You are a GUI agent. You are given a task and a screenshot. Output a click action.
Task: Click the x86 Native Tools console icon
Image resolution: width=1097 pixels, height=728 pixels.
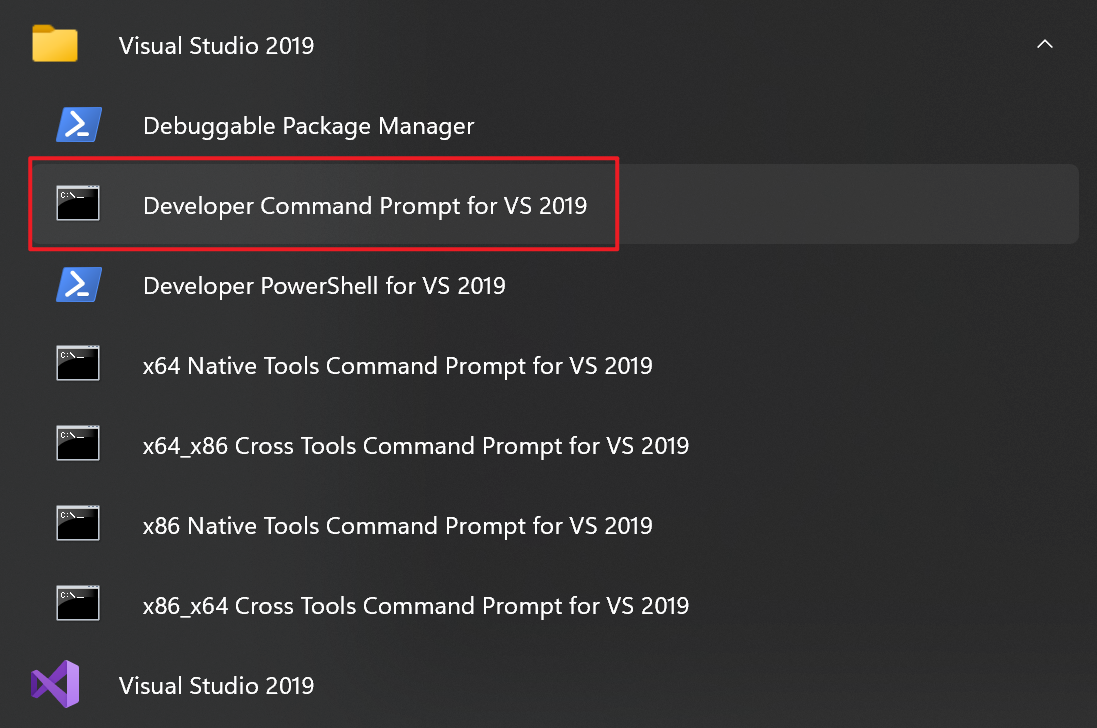click(78, 525)
